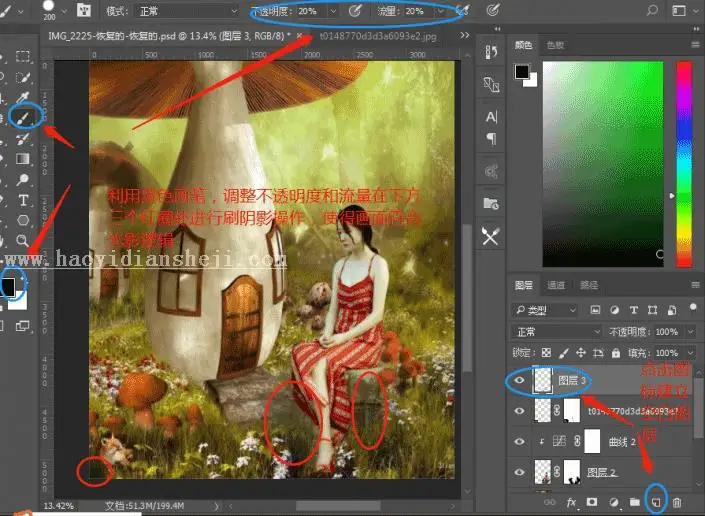Open the History panel icon
The height and width of the screenshot is (516, 705).
[491, 52]
